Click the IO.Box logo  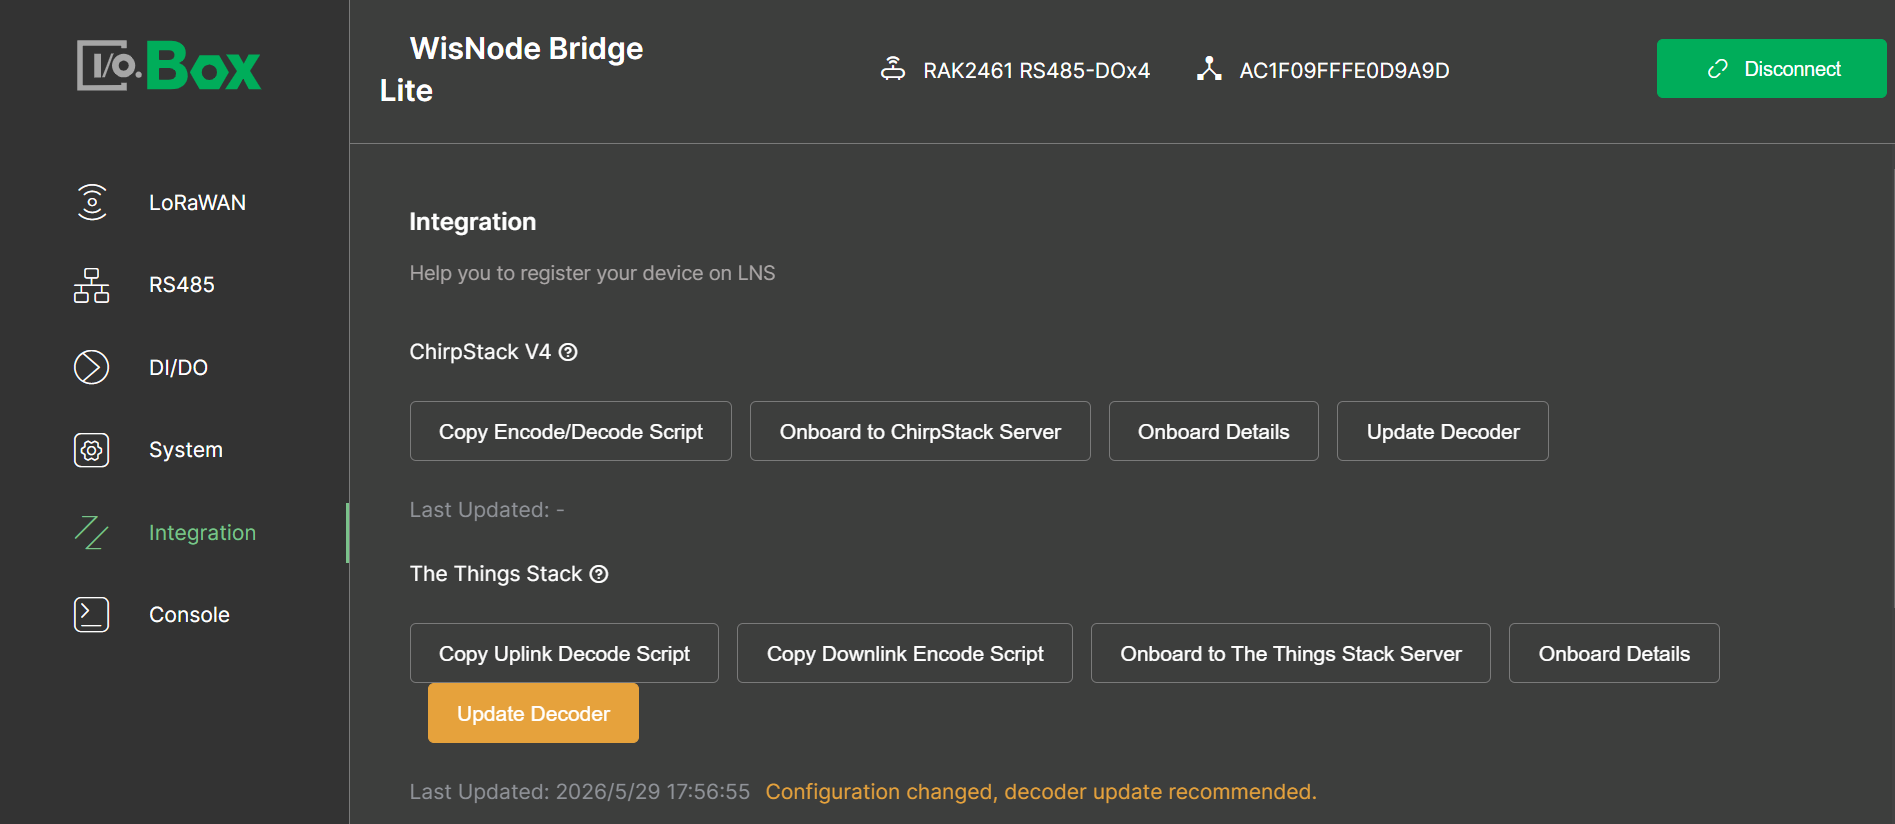[x=169, y=66]
